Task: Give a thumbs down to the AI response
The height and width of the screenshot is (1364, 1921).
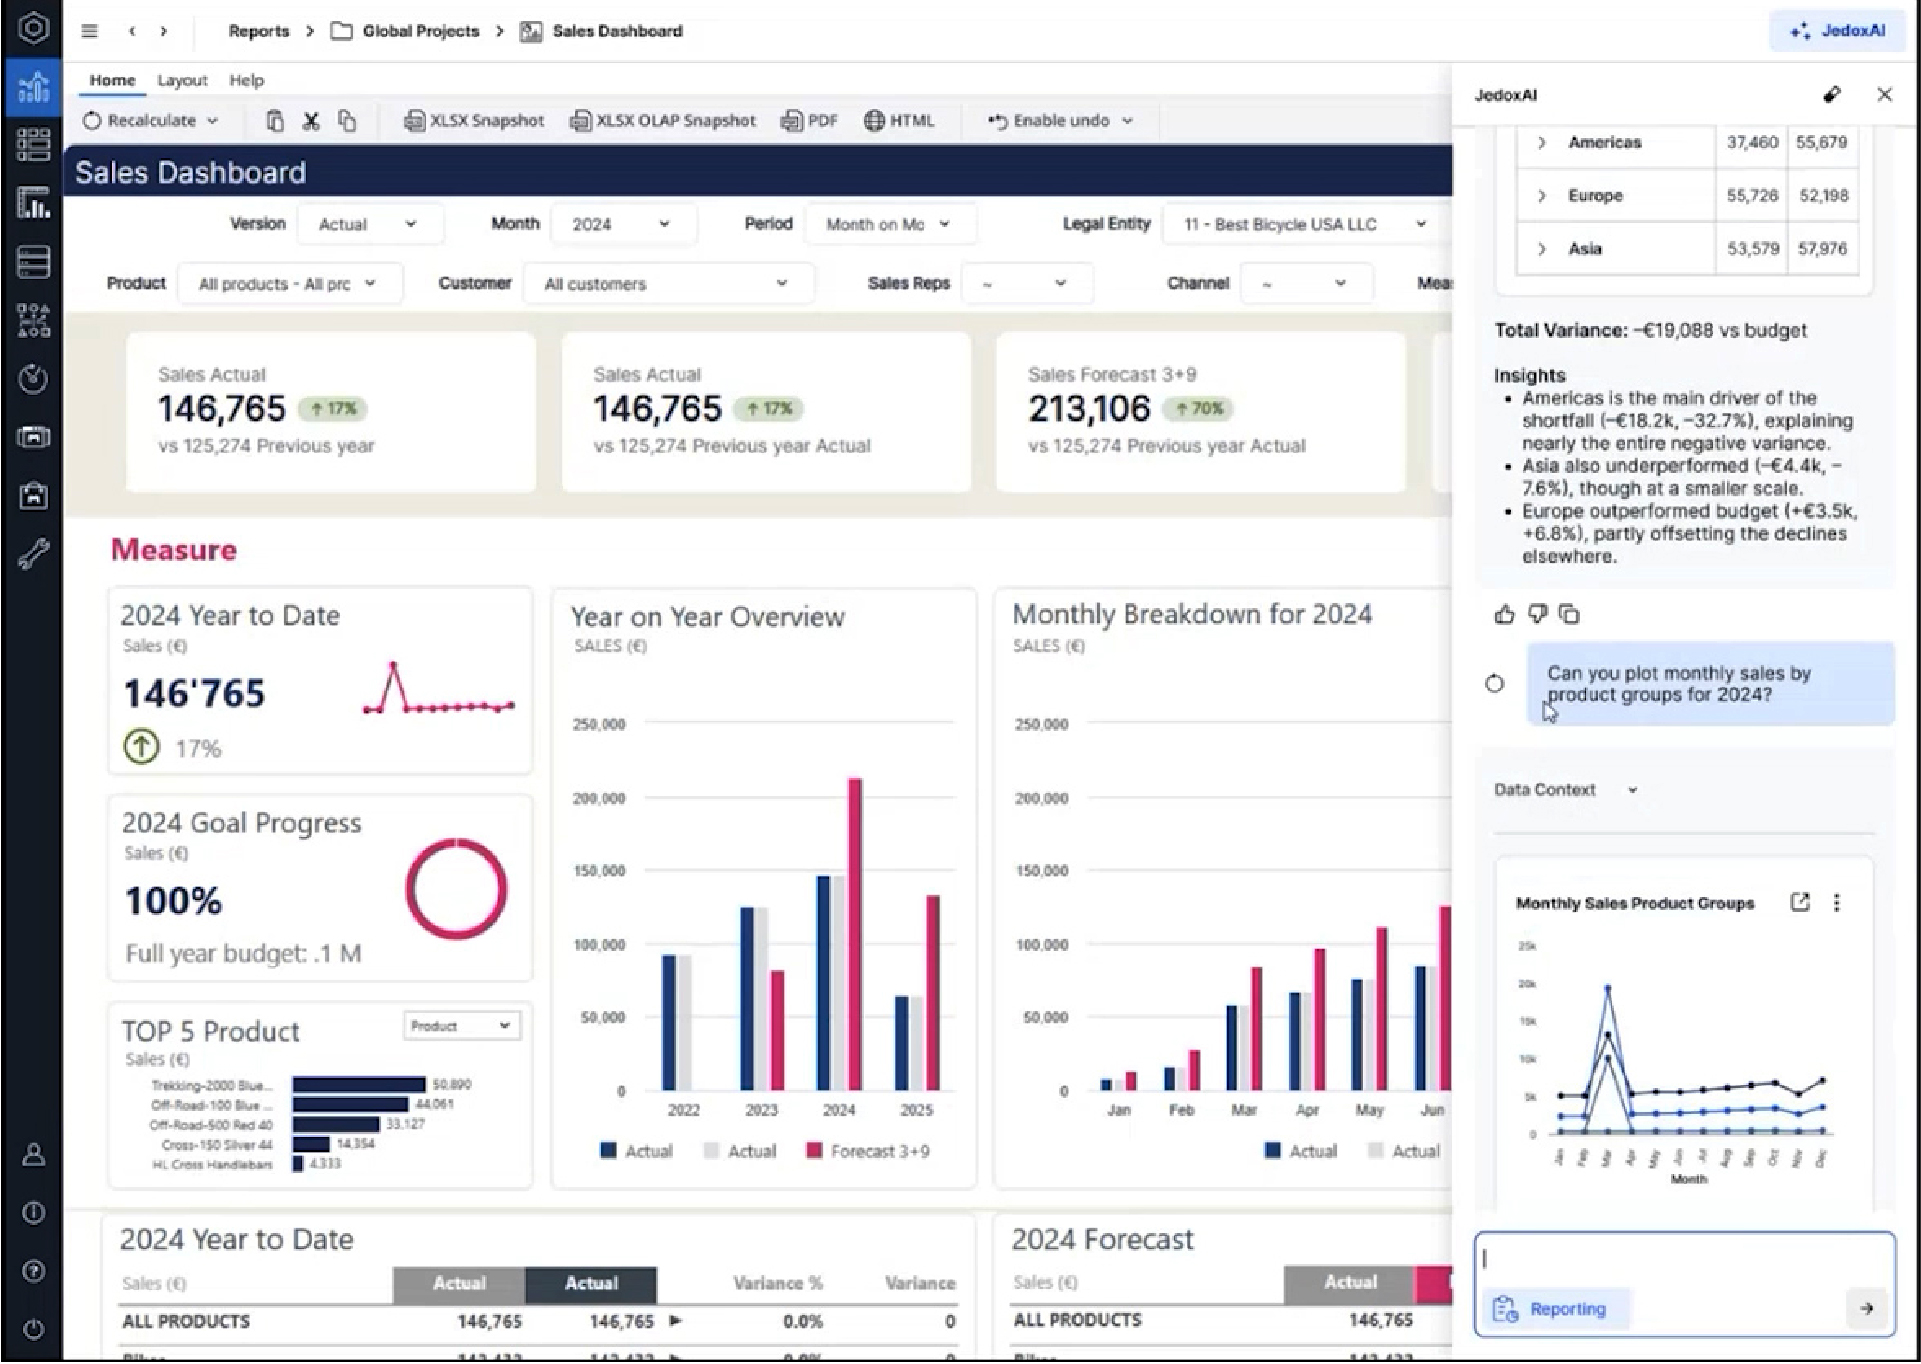Action: pos(1537,615)
